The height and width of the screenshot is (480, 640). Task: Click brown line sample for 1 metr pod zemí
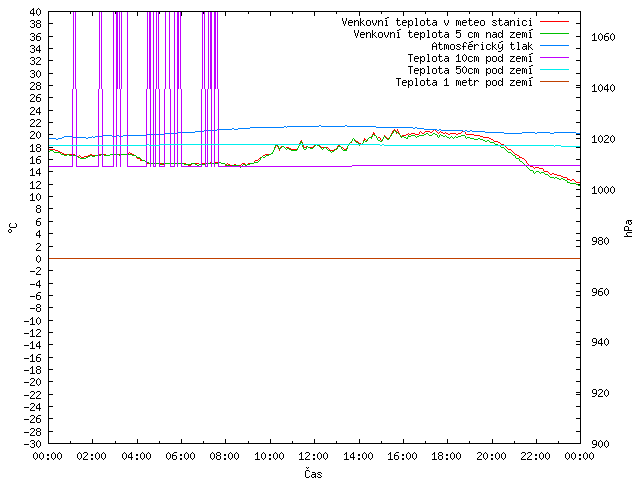point(554,81)
